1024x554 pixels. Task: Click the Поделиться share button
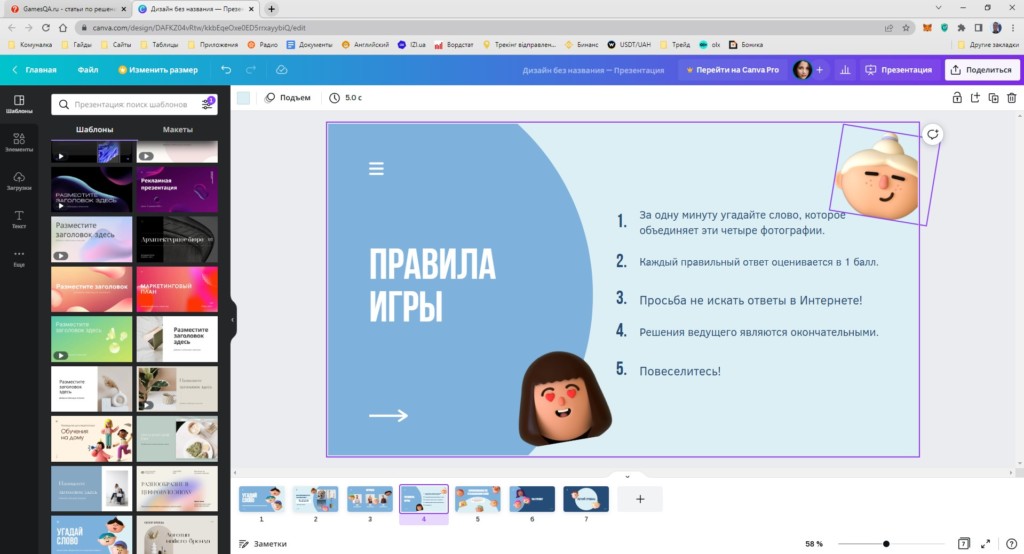tap(982, 70)
